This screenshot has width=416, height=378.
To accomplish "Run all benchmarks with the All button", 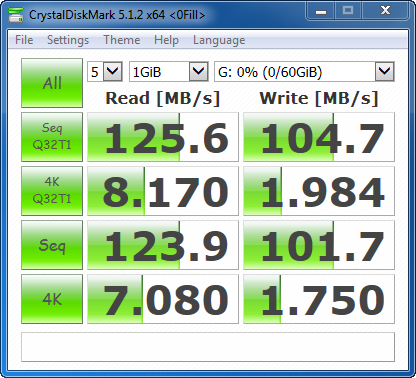I will click(52, 83).
